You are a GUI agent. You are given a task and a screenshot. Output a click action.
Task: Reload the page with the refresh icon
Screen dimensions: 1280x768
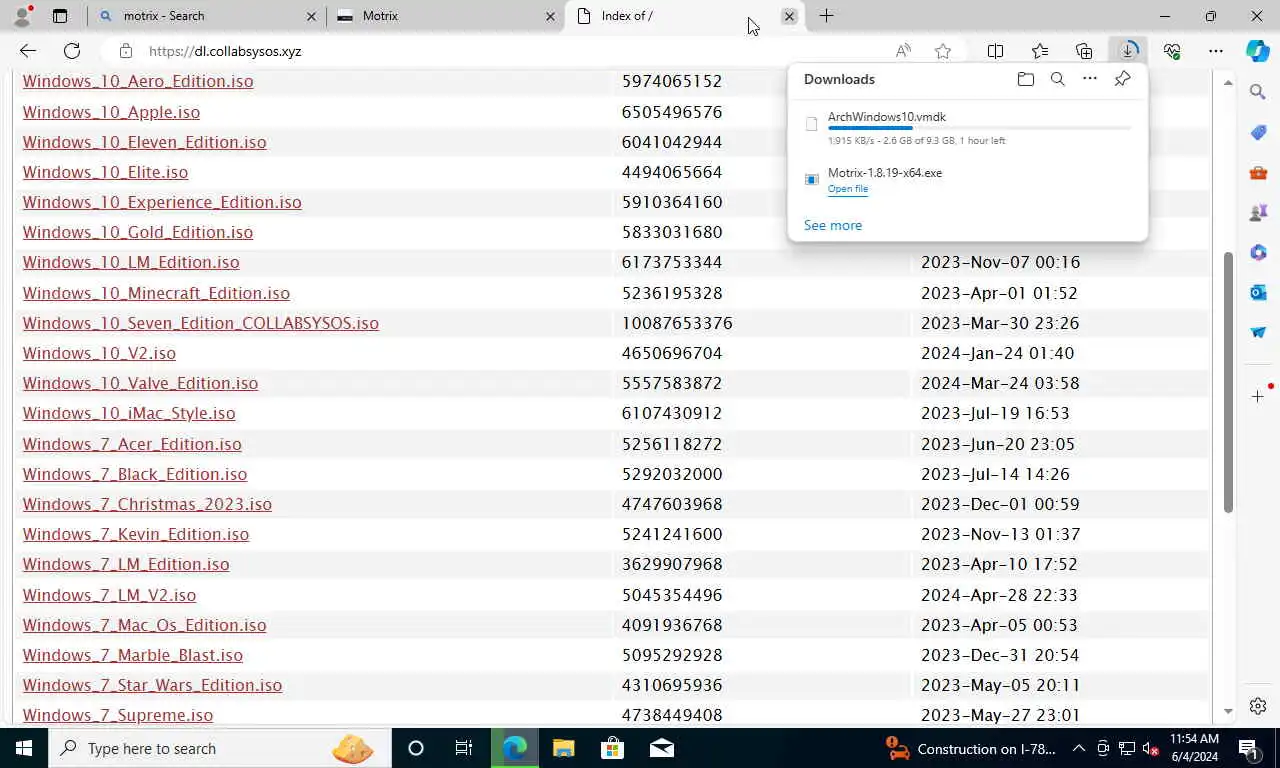pos(72,51)
